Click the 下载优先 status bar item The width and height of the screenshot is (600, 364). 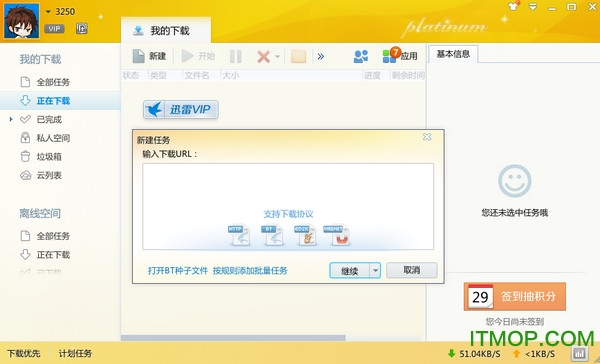point(24,353)
